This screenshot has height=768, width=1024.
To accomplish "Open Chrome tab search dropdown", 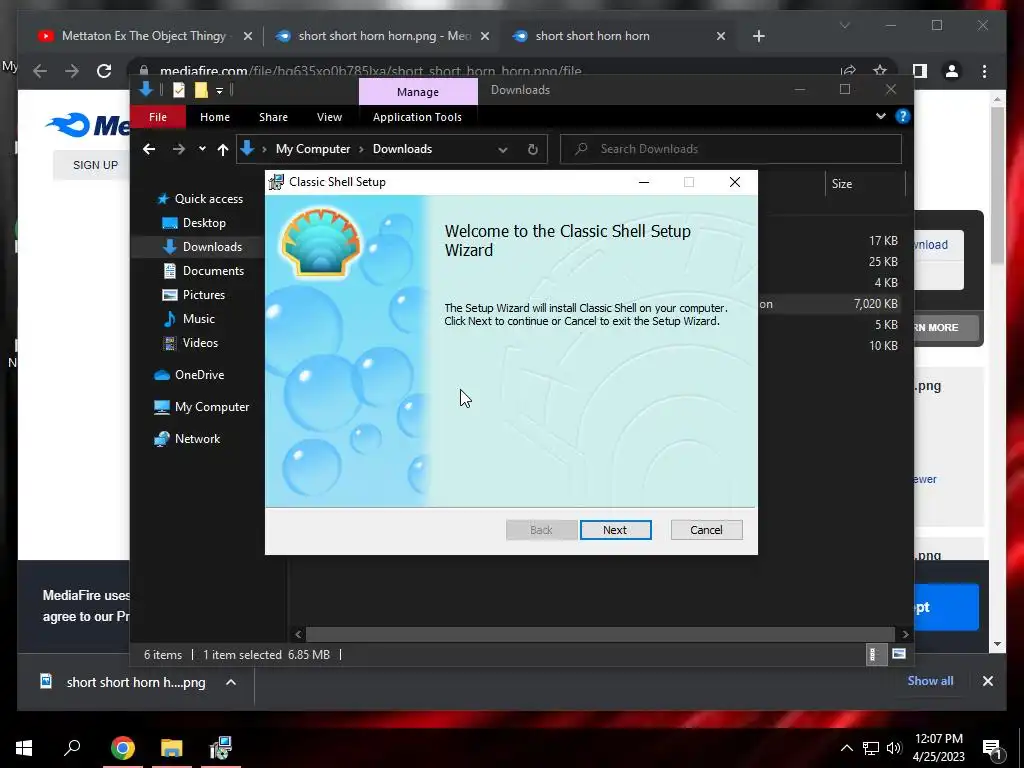I will pyautogui.click(x=844, y=25).
